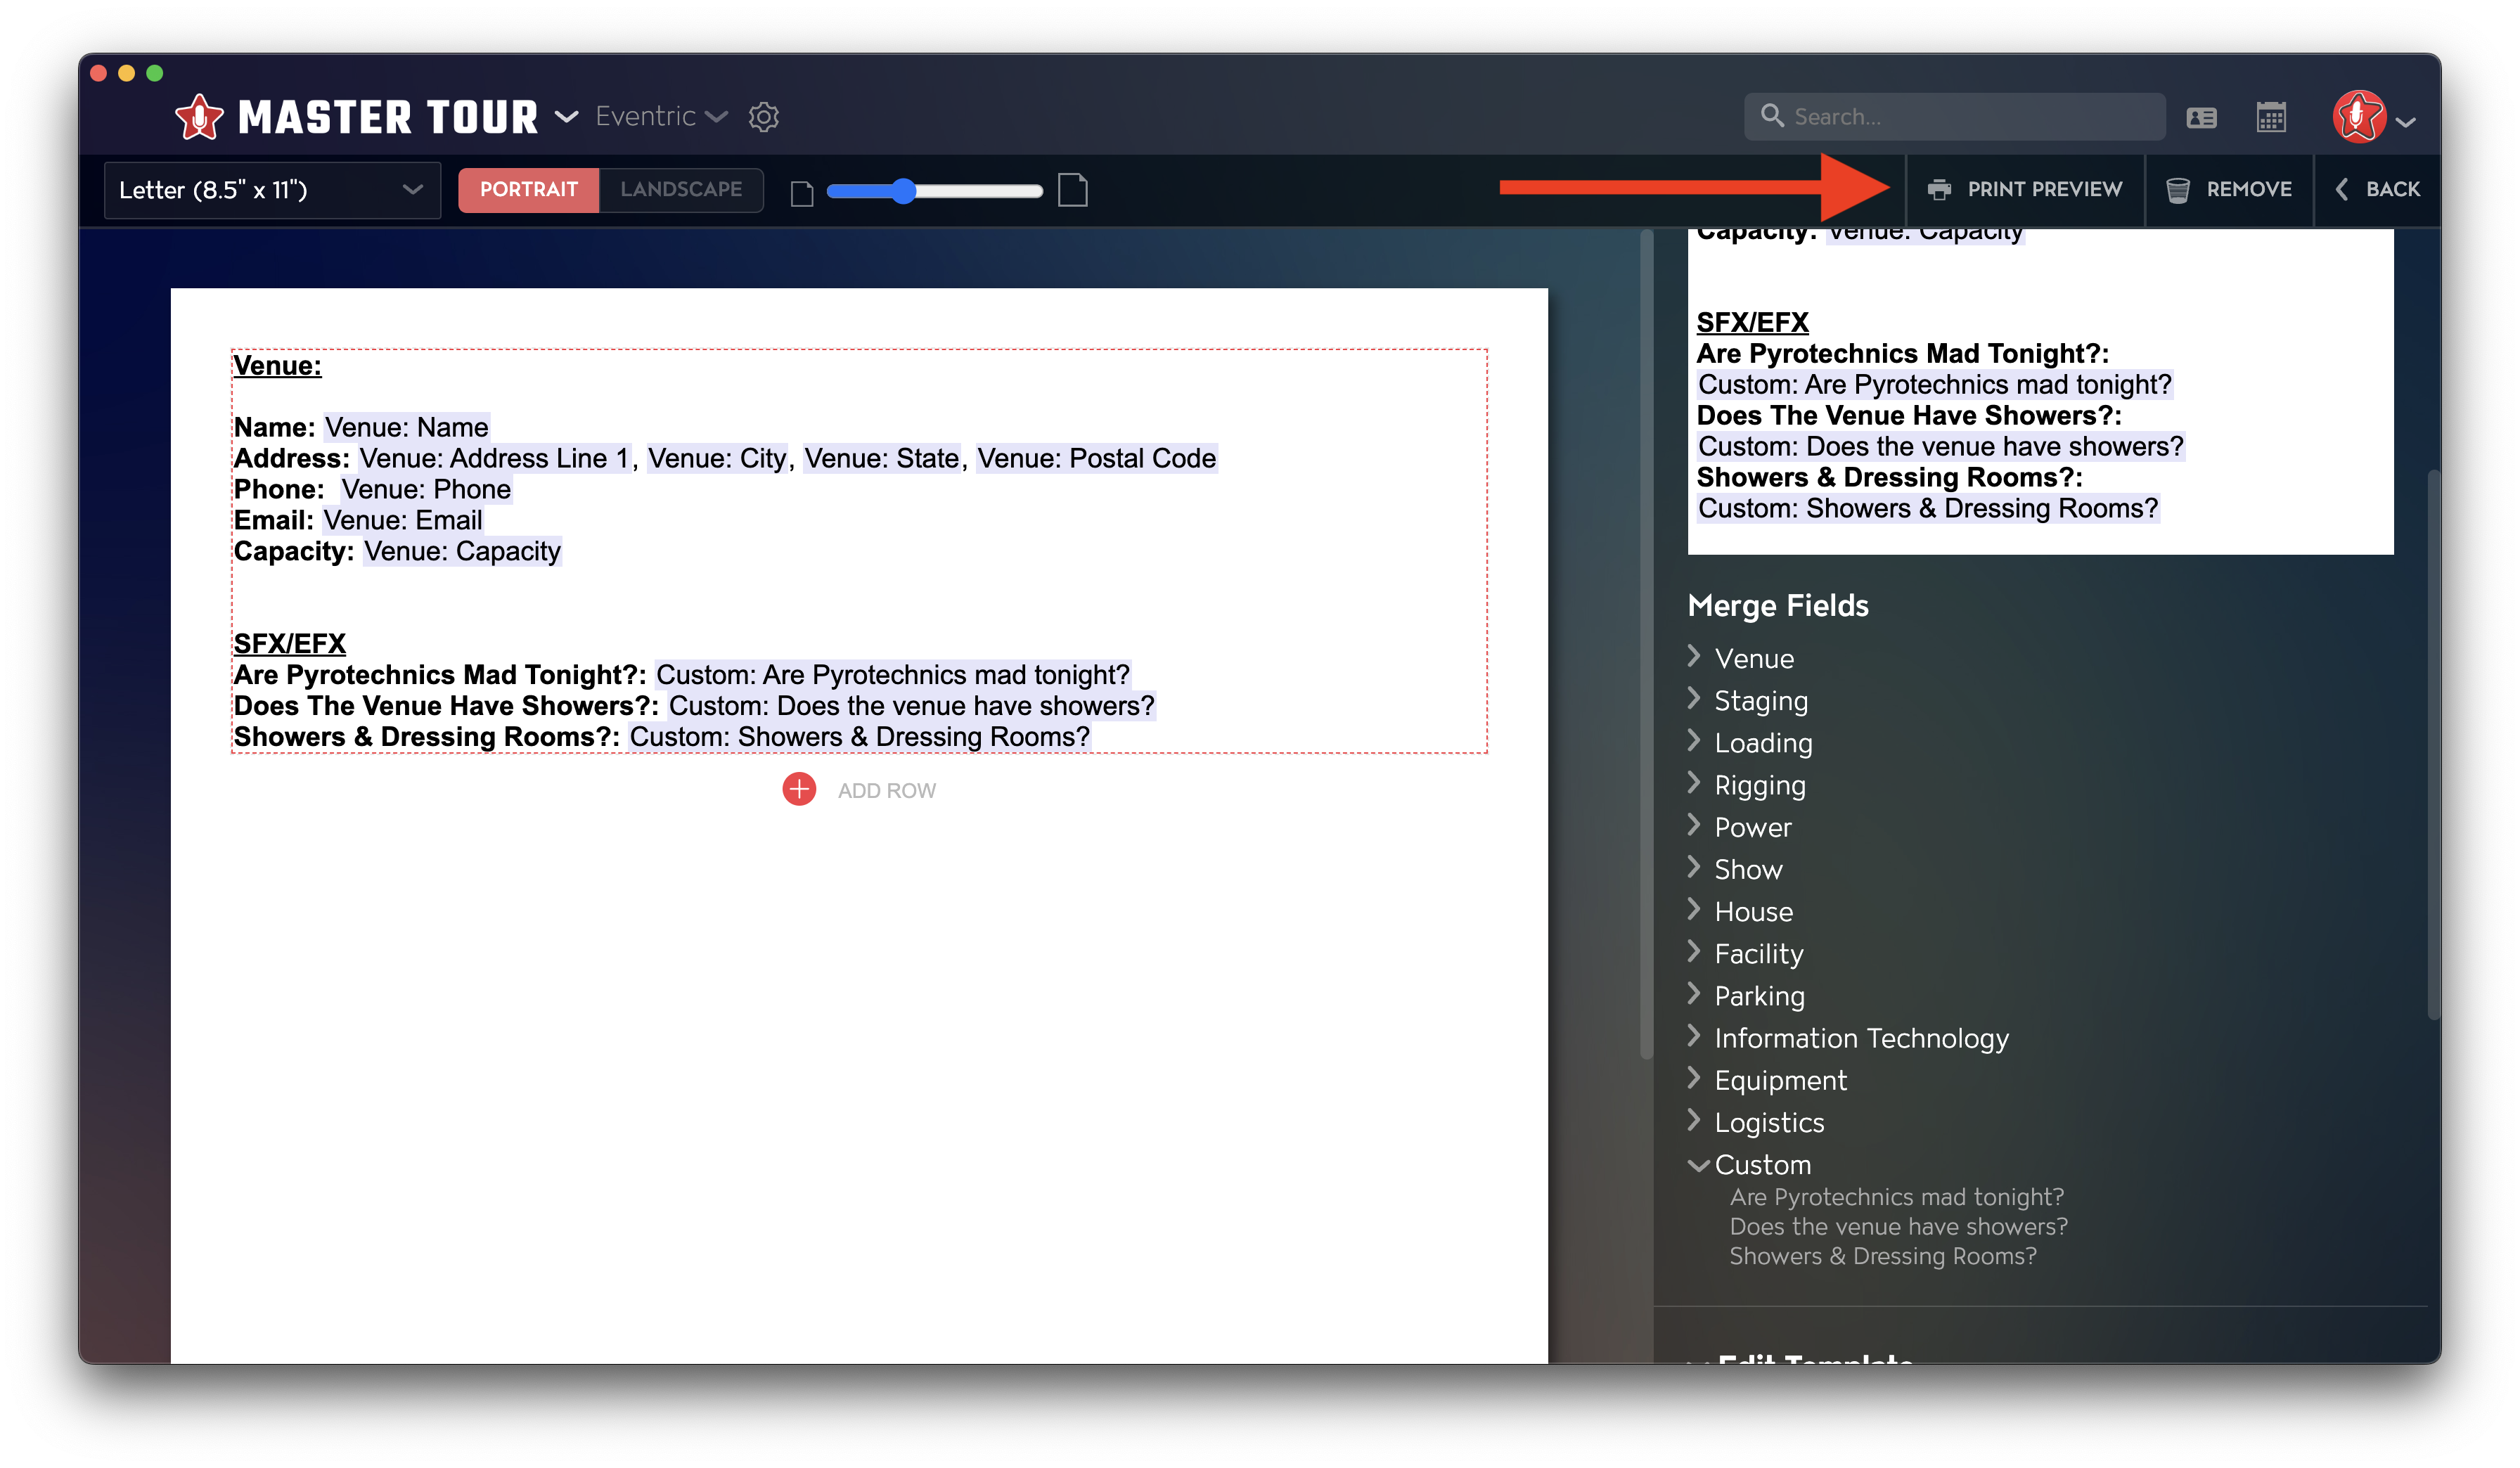Open the calendar icon
This screenshot has height=1468, width=2520.
(2271, 117)
